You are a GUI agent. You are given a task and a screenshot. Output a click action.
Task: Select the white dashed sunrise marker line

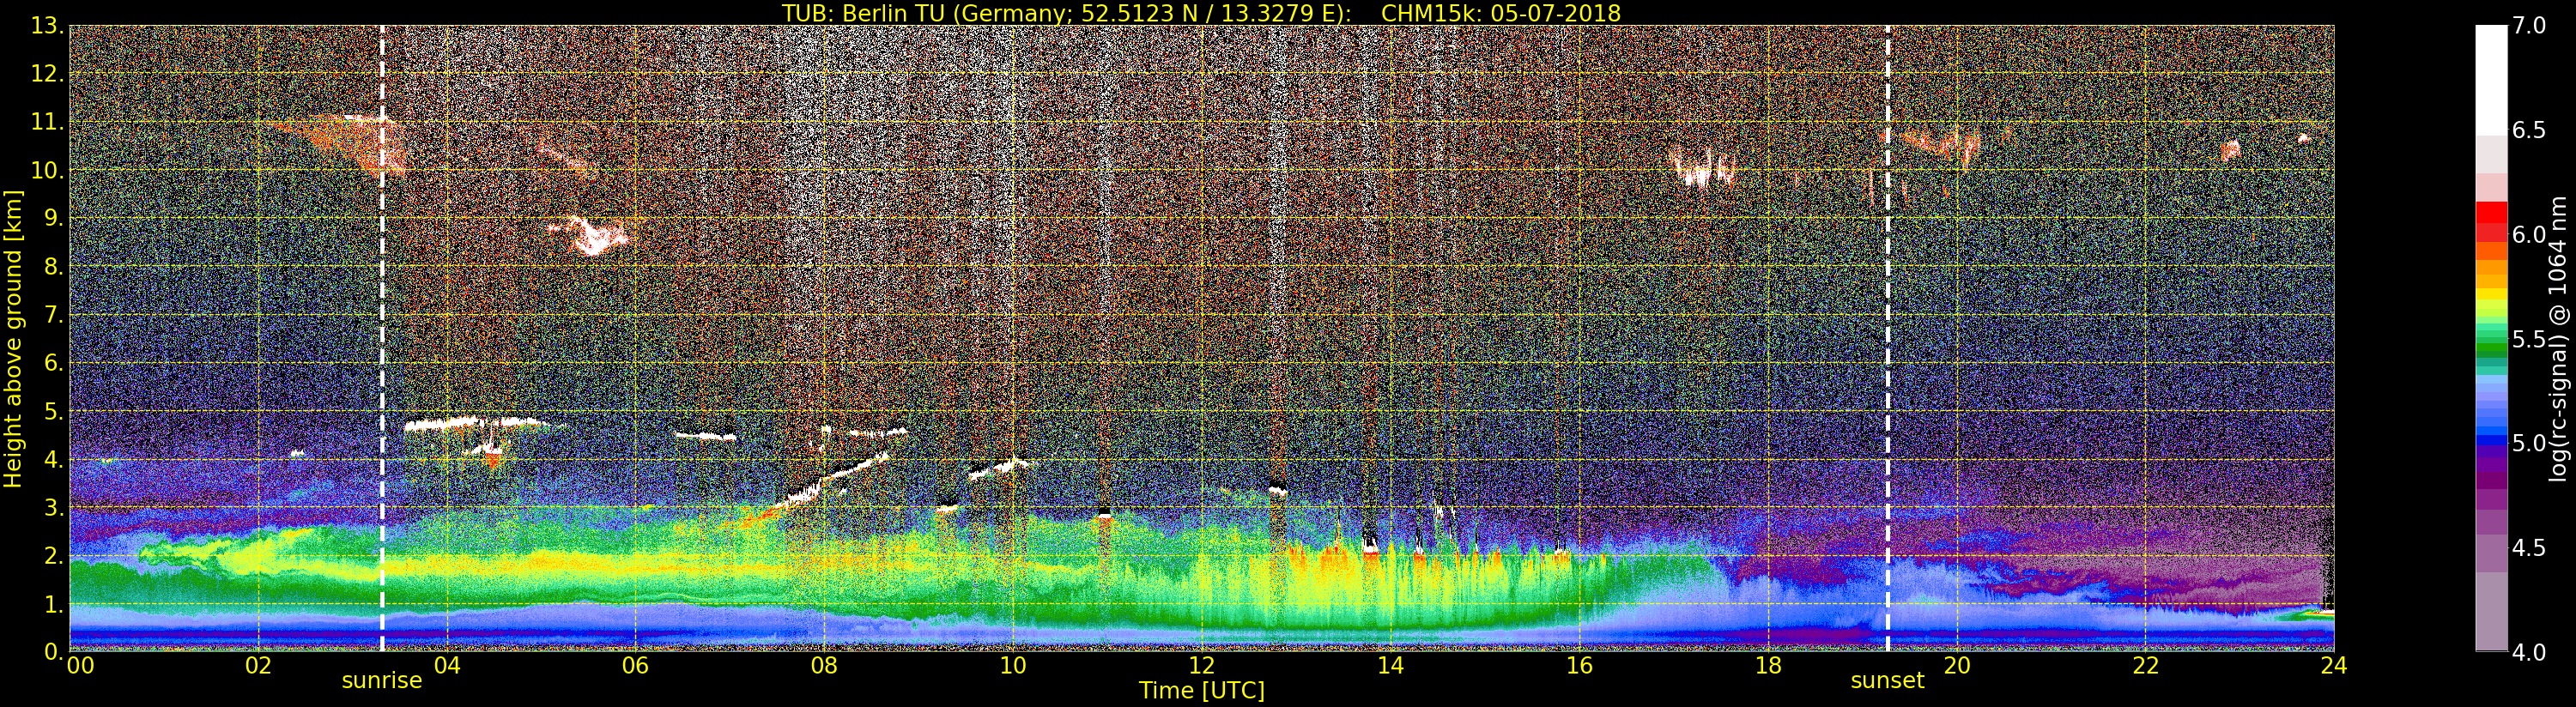[x=382, y=338]
